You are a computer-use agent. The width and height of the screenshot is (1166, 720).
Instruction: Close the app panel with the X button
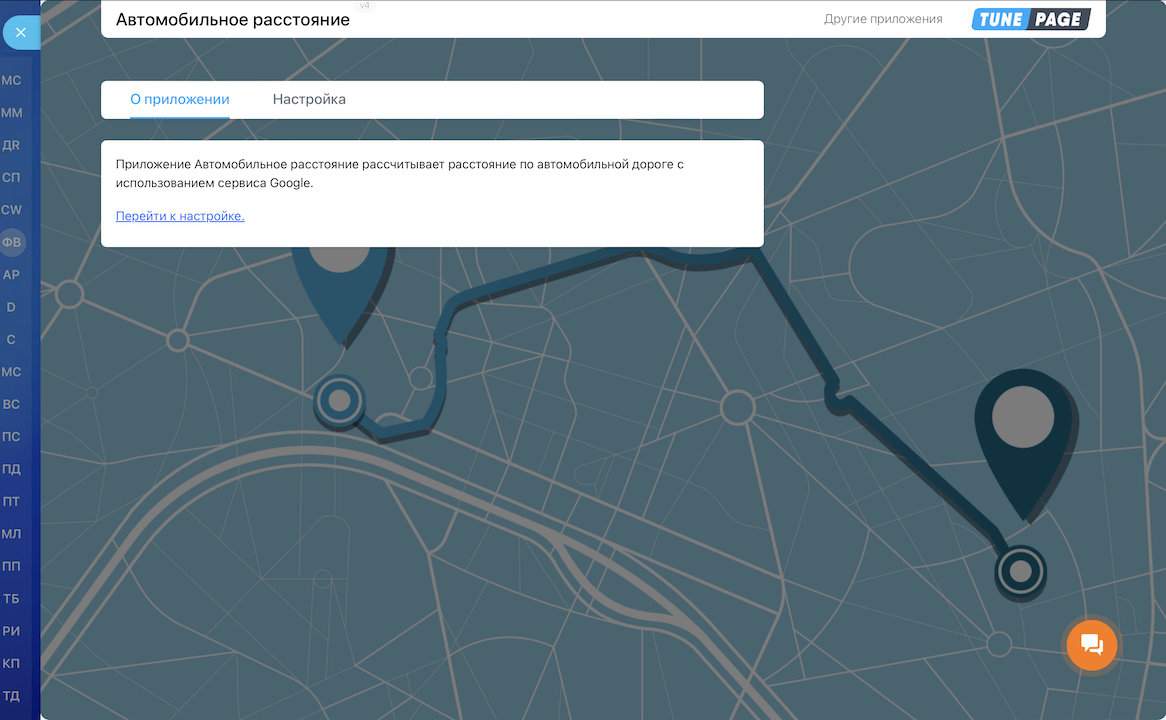click(20, 33)
